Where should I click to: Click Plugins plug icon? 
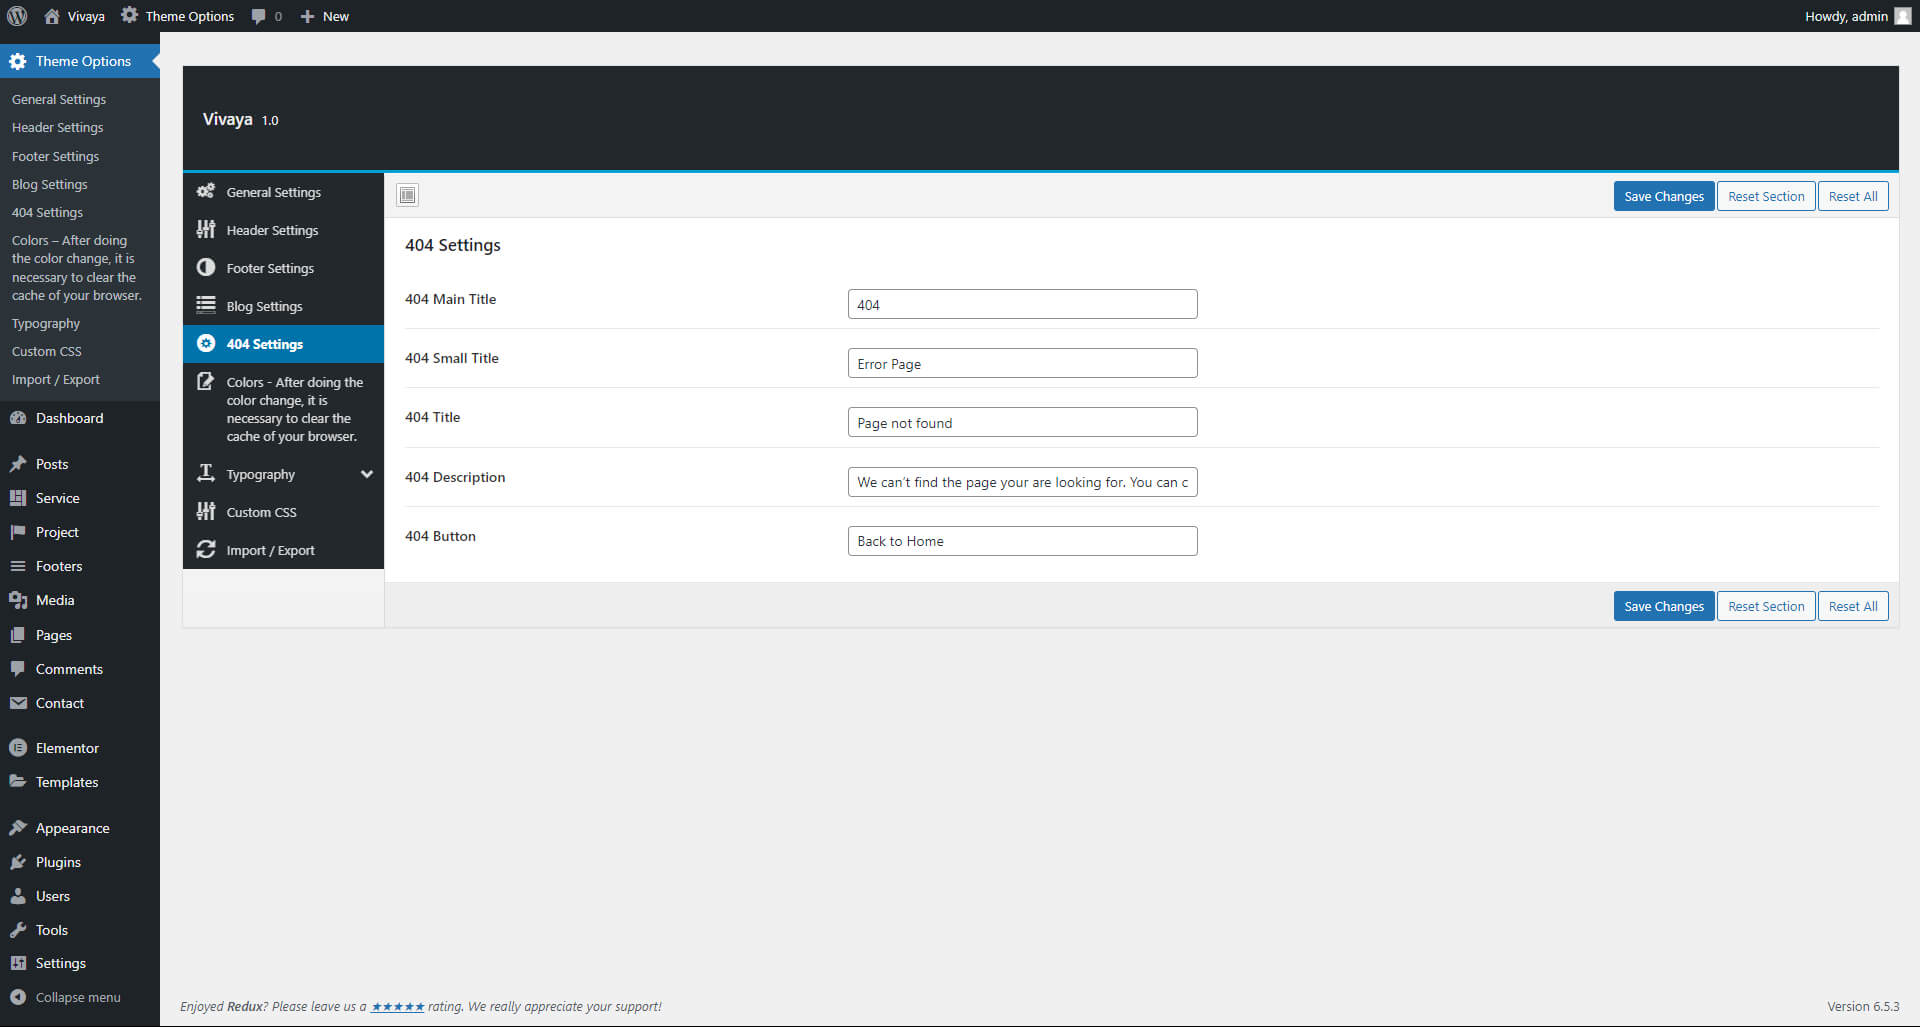pos(18,862)
